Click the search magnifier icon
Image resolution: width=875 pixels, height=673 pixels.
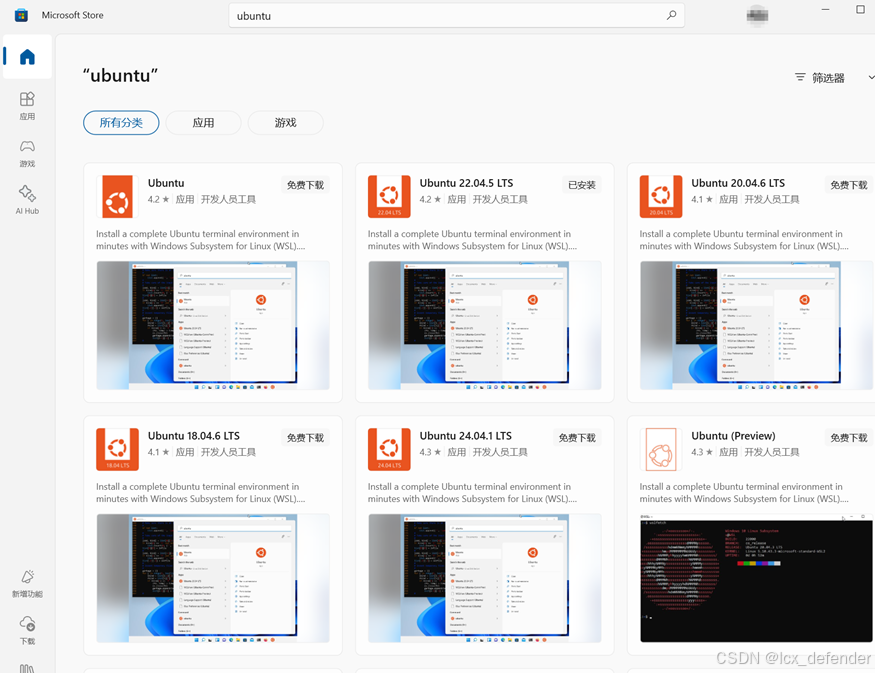[x=671, y=16]
